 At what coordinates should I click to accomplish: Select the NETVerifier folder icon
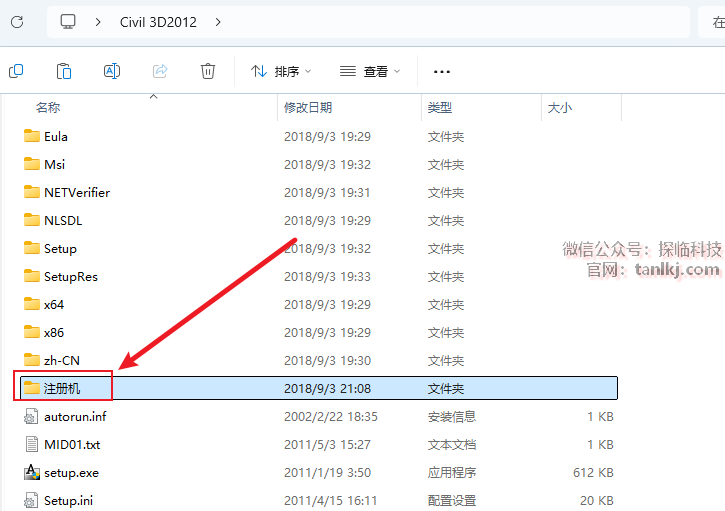pyautogui.click(x=31, y=192)
